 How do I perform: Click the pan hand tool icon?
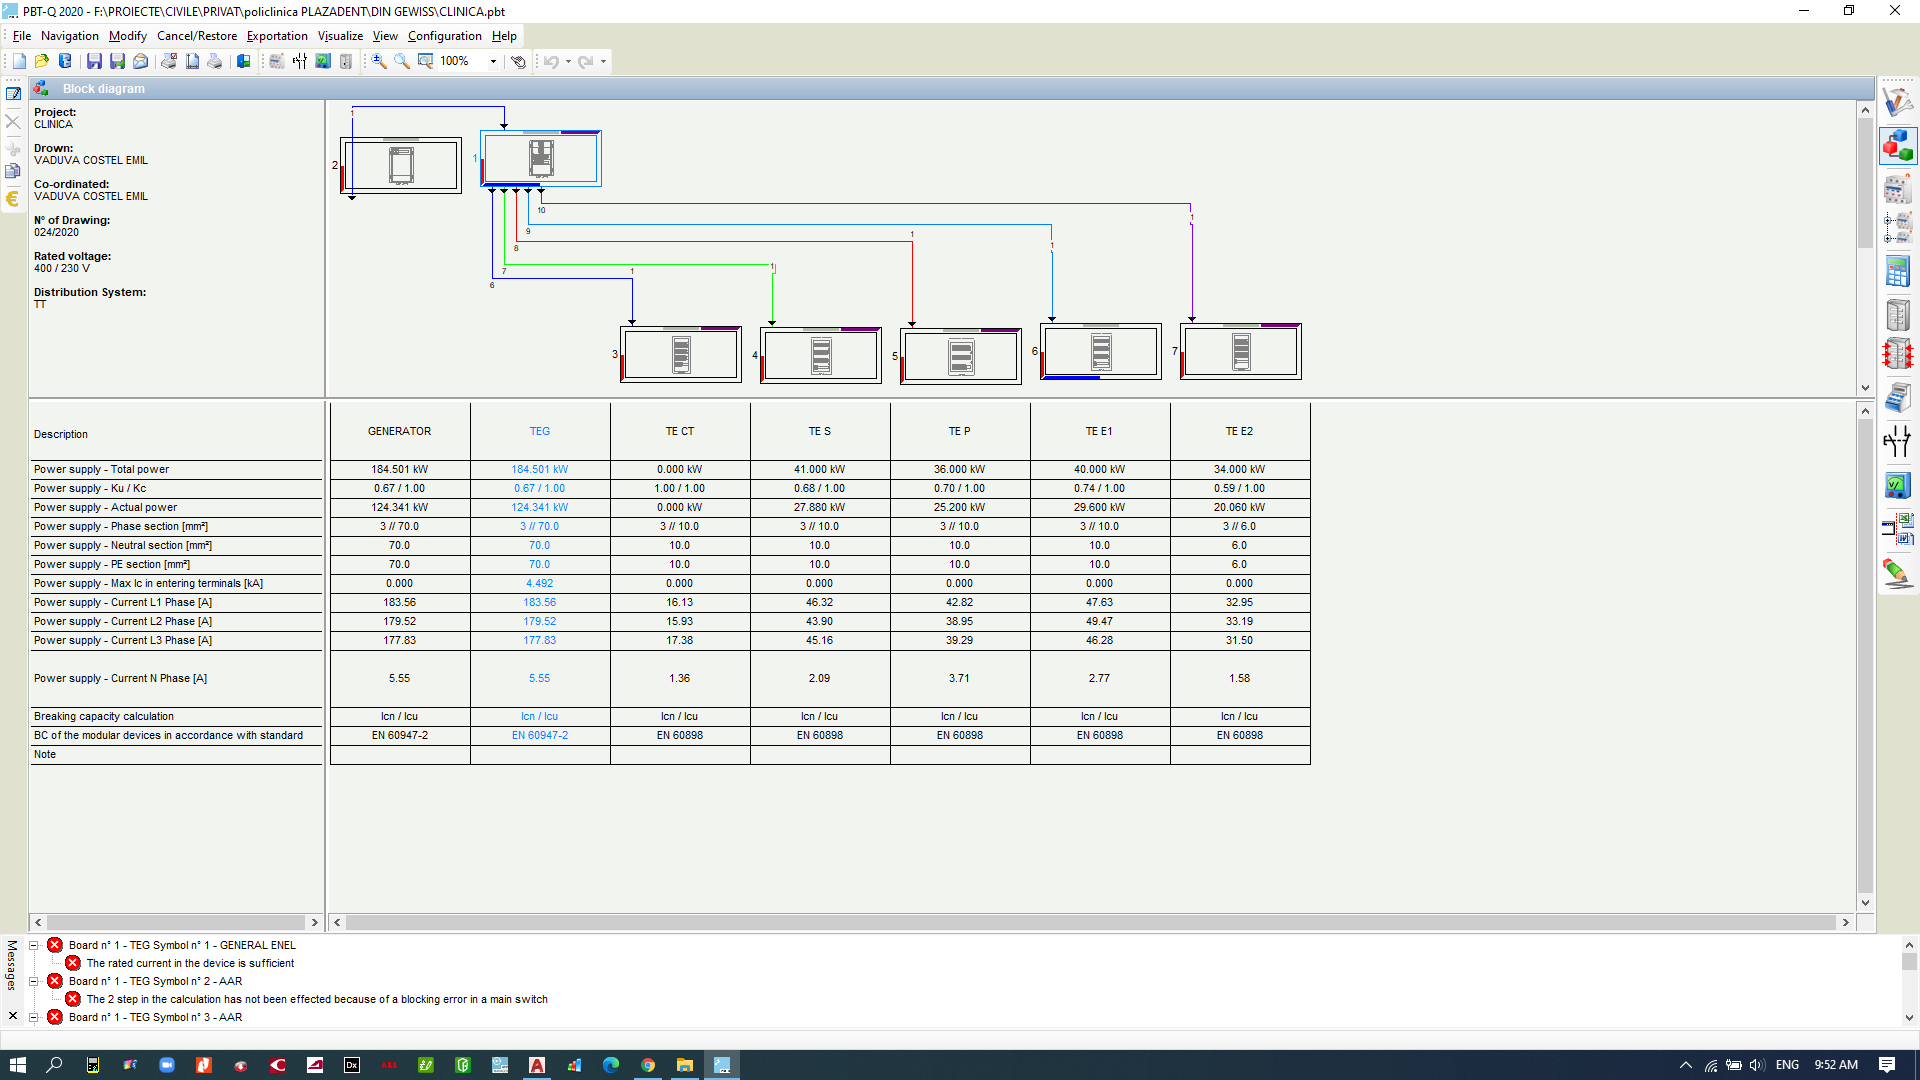(518, 61)
